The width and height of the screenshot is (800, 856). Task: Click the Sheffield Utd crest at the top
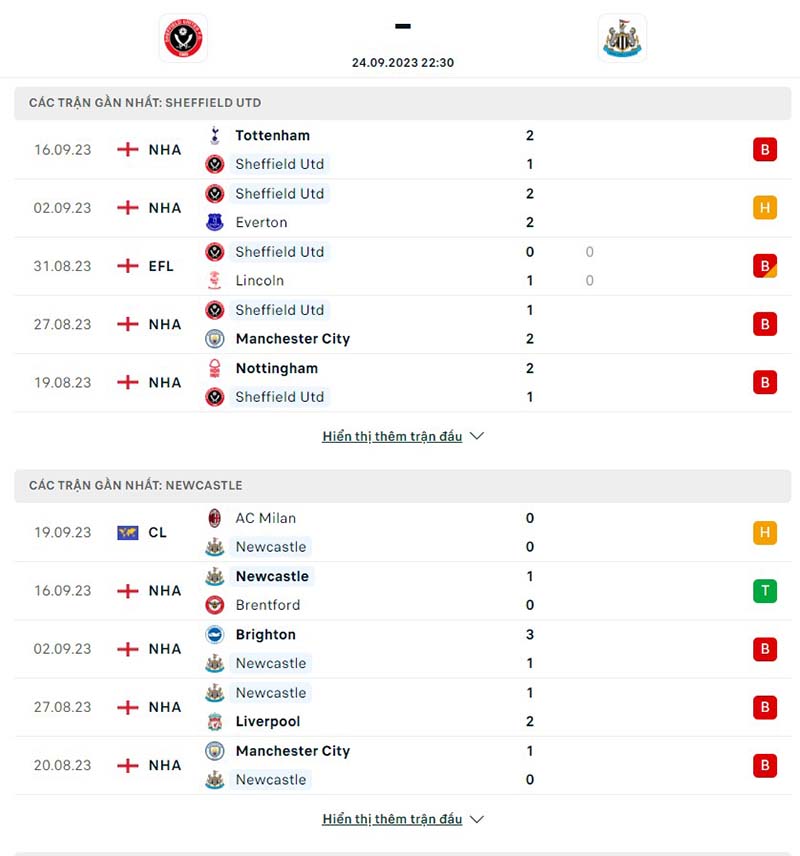184,39
